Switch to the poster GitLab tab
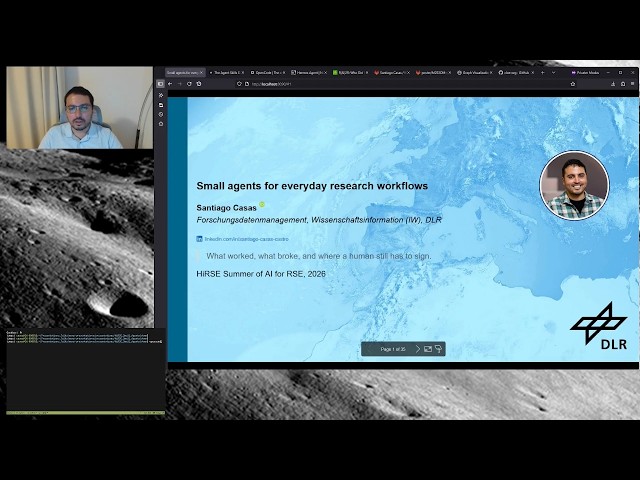 (x=433, y=73)
